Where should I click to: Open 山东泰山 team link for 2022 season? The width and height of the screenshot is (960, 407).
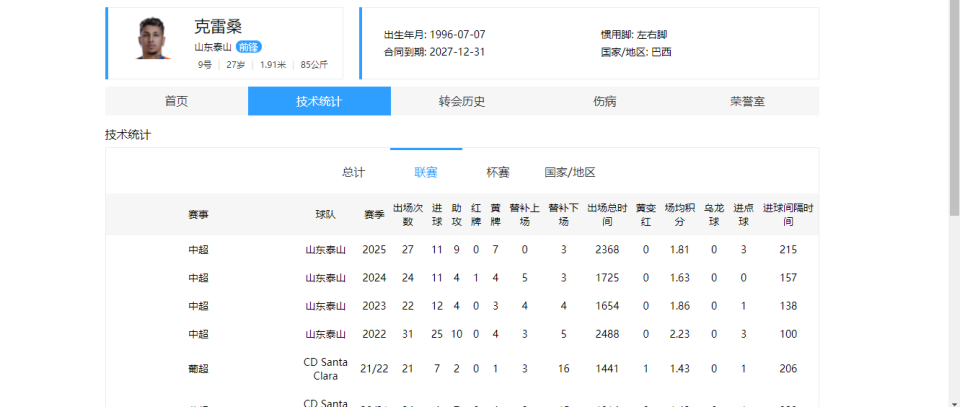(x=325, y=333)
